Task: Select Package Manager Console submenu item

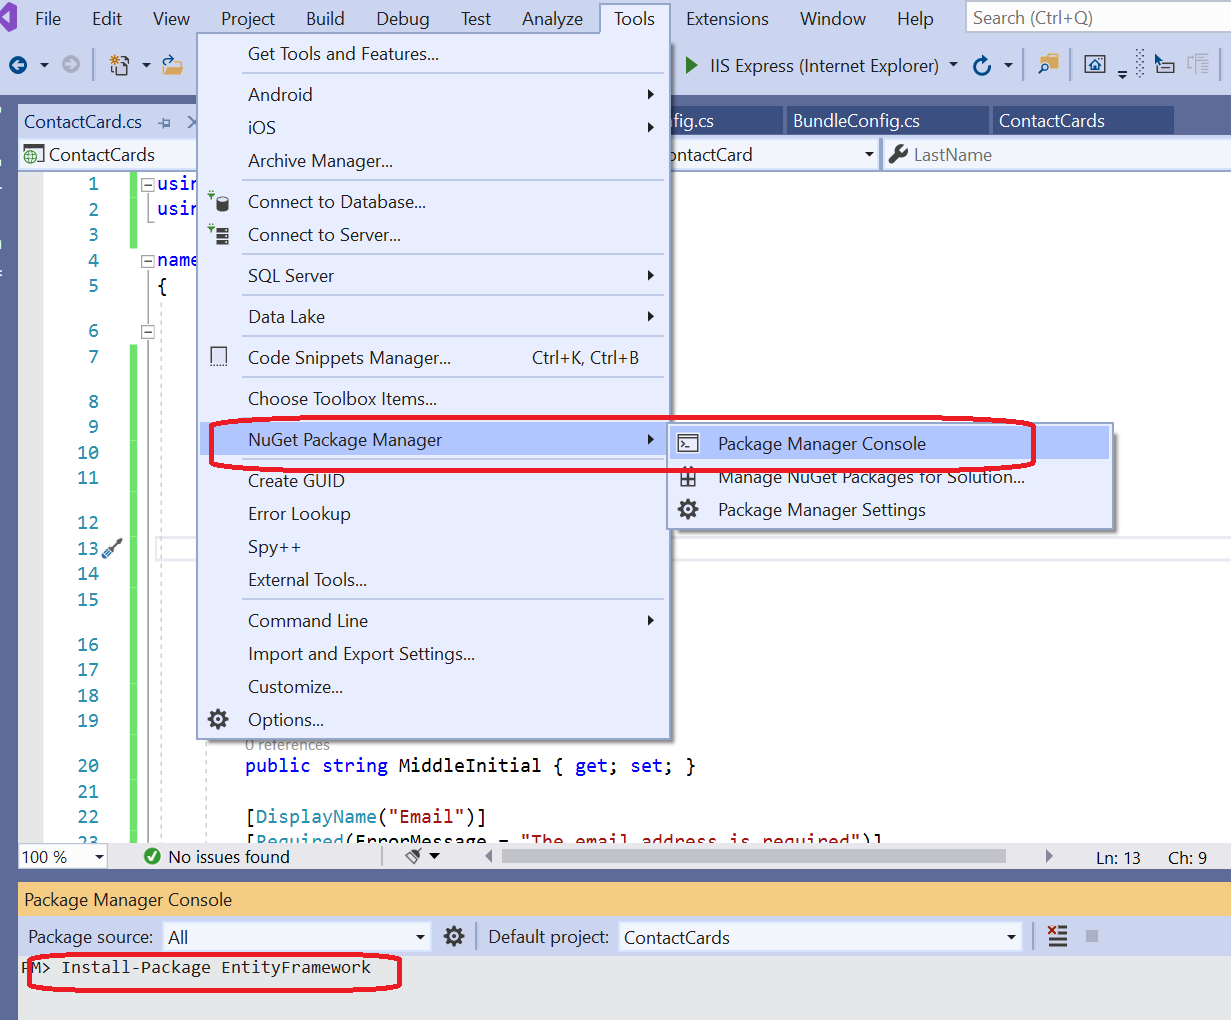Action: [891, 443]
